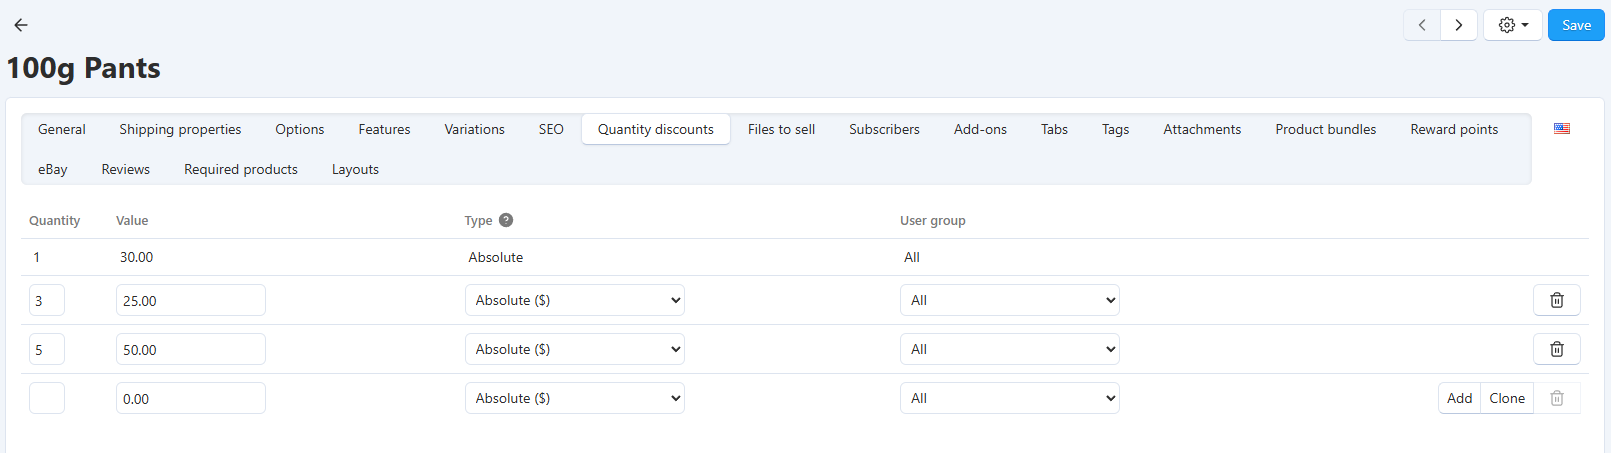1611x453 pixels.
Task: Open the Add-ons tab
Action: pos(980,129)
